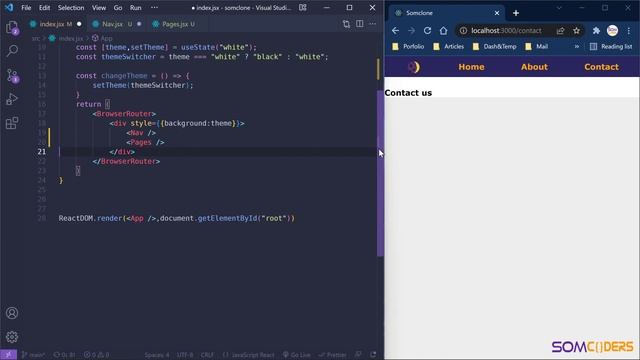Image resolution: width=640 pixels, height=360 pixels.
Task: Open the Articles bookmark folder
Action: pyautogui.click(x=449, y=47)
